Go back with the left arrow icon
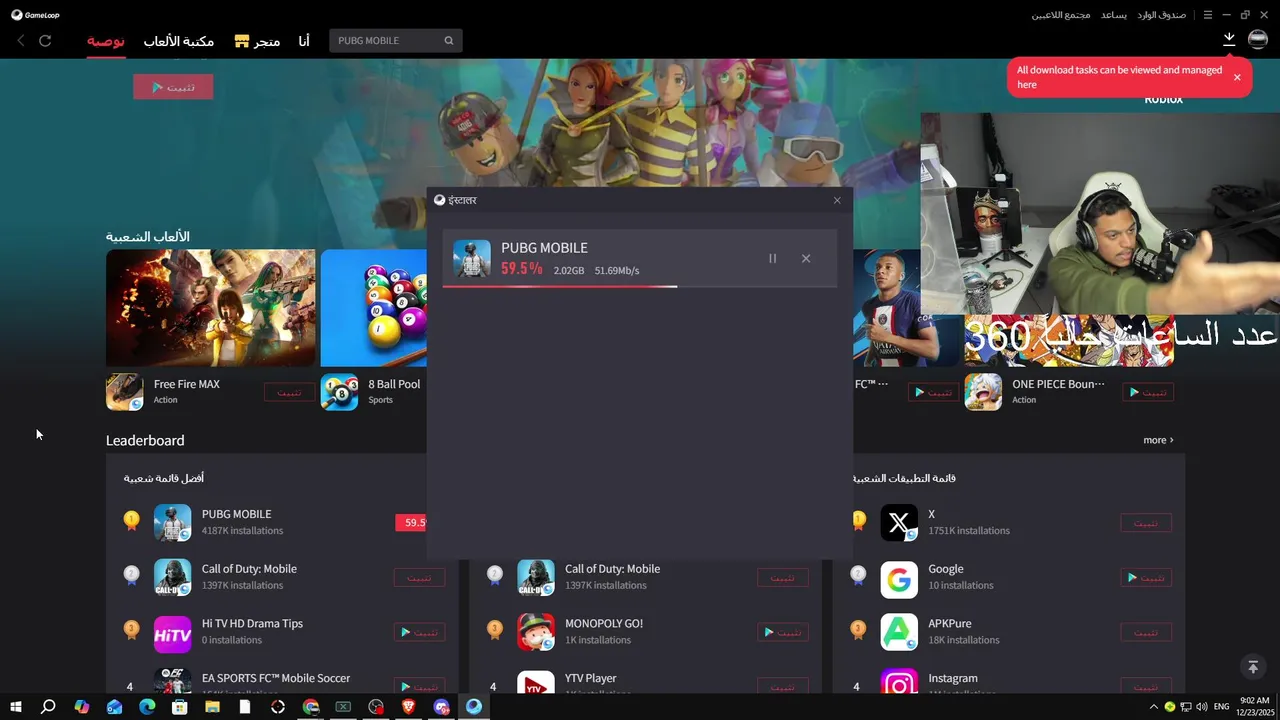 click(x=20, y=40)
